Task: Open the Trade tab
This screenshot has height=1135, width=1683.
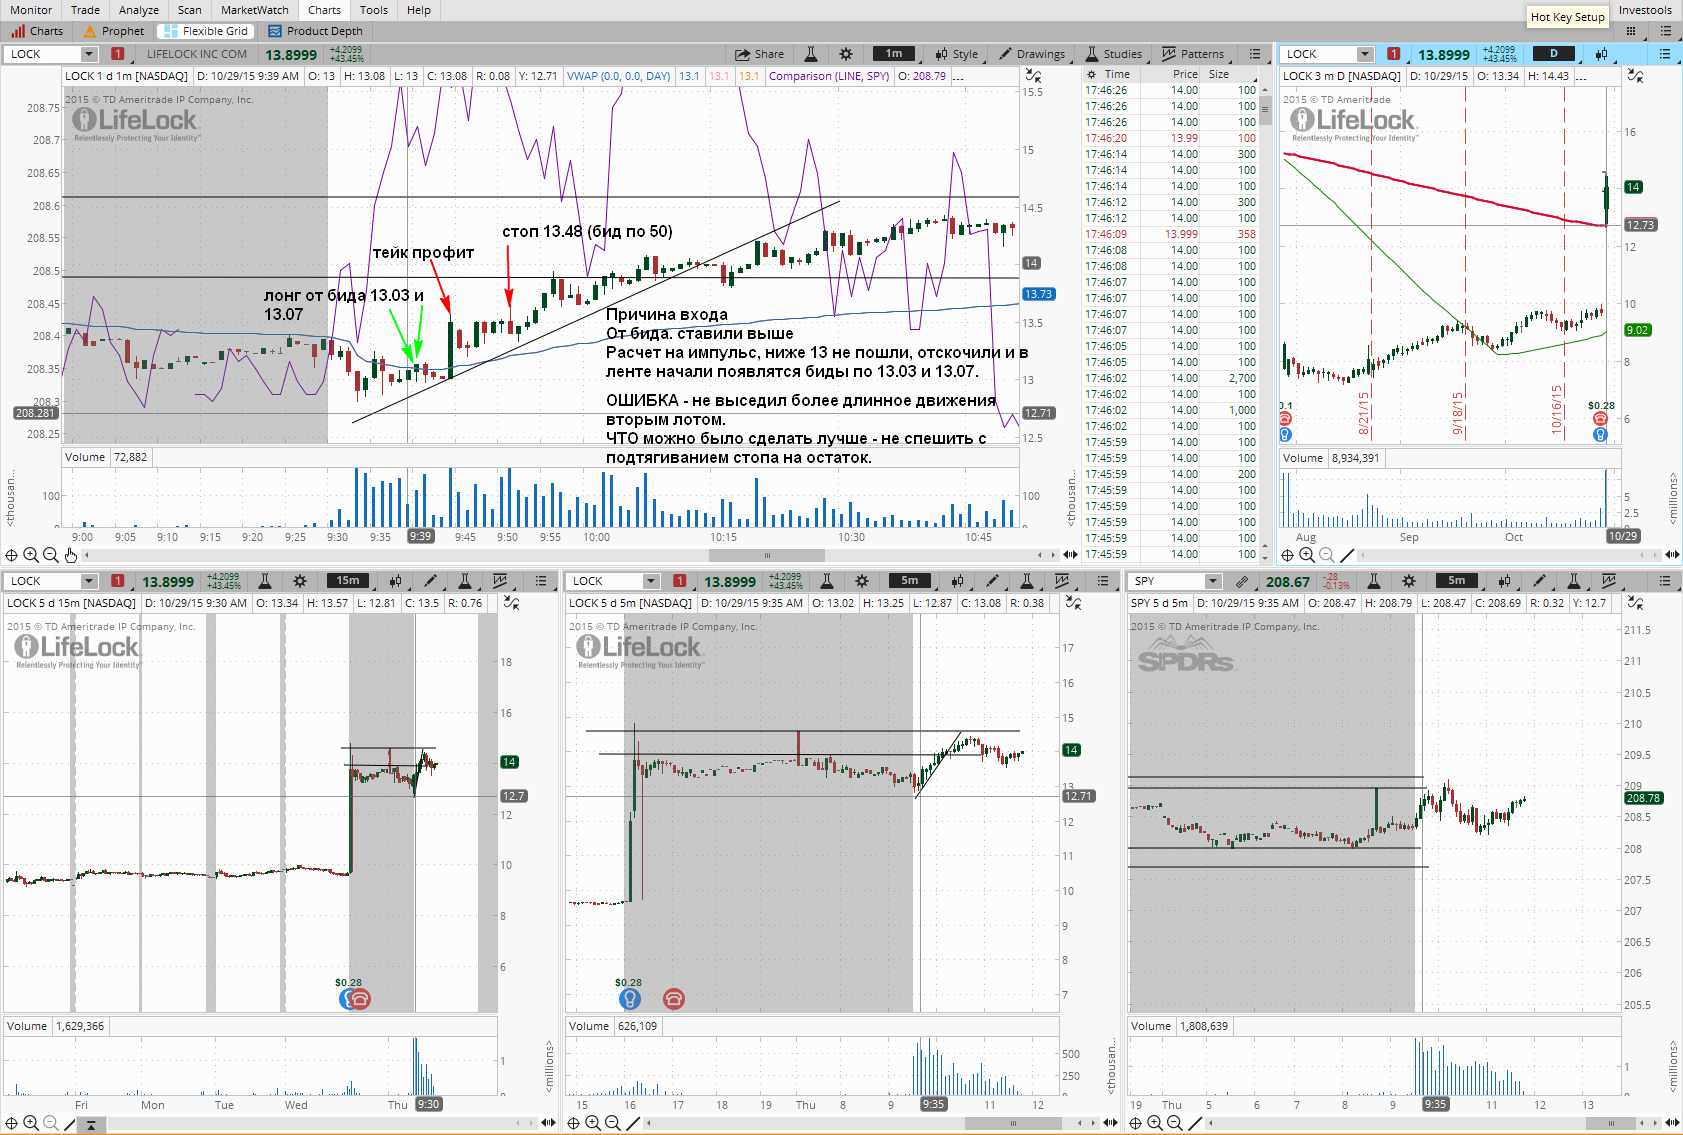Action: click(x=85, y=10)
